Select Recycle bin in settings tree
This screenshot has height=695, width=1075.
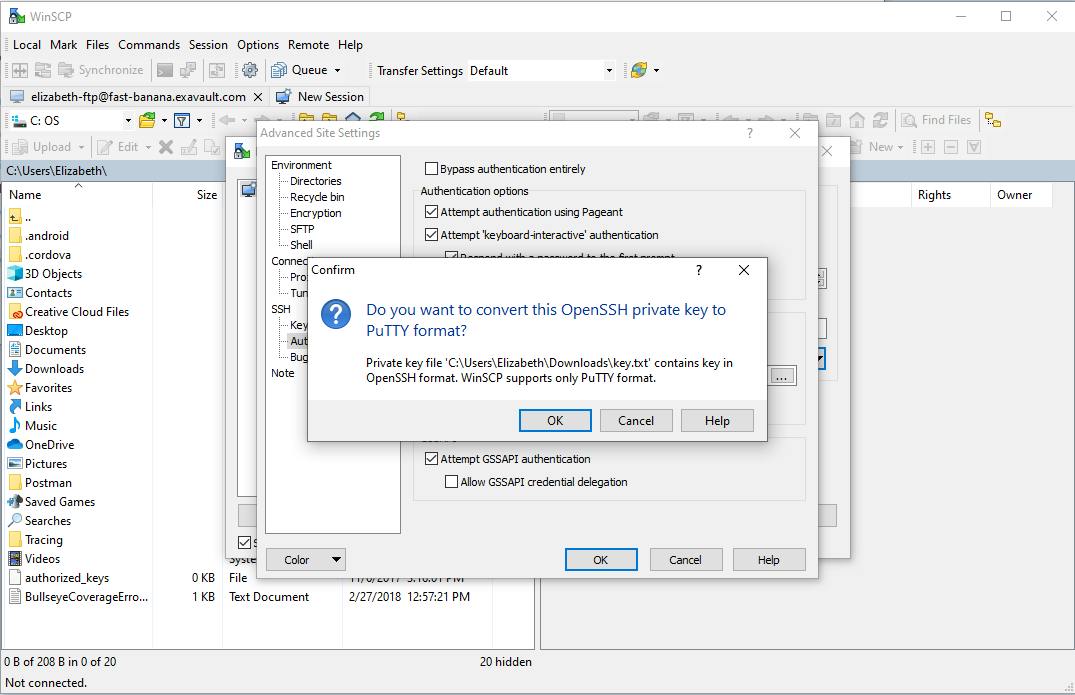tap(317, 197)
